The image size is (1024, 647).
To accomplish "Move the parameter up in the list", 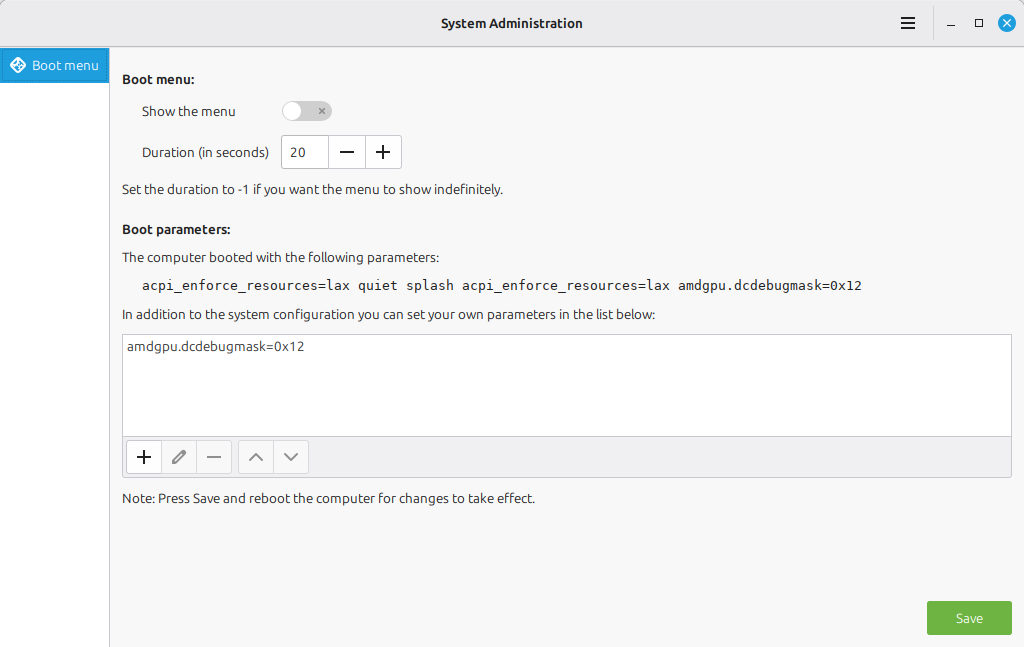I will (x=256, y=457).
